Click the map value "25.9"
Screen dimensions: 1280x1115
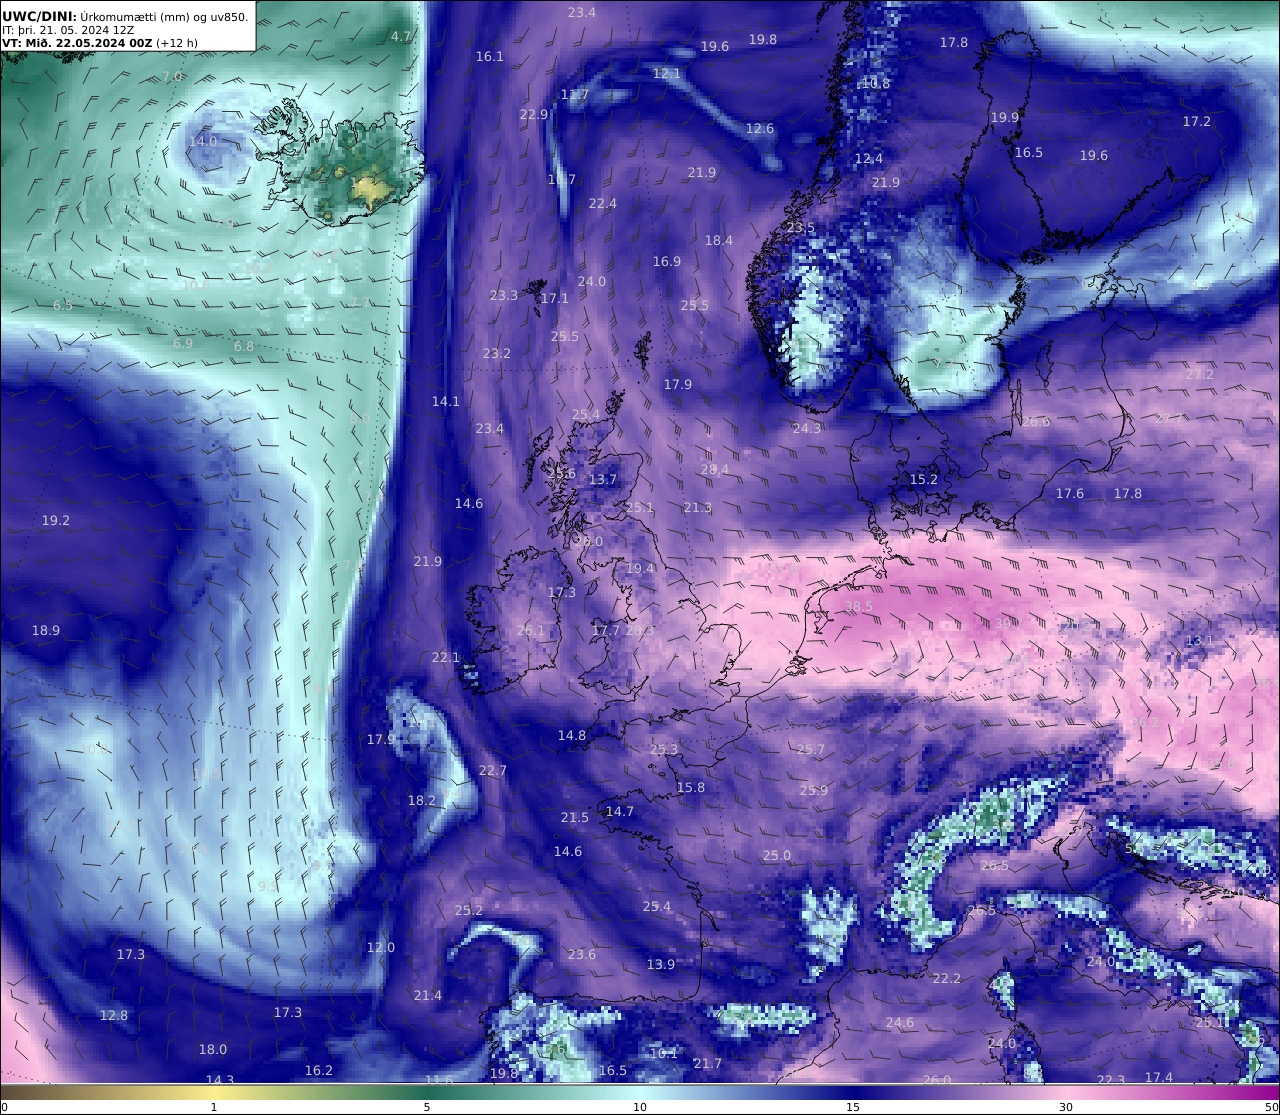814,791
